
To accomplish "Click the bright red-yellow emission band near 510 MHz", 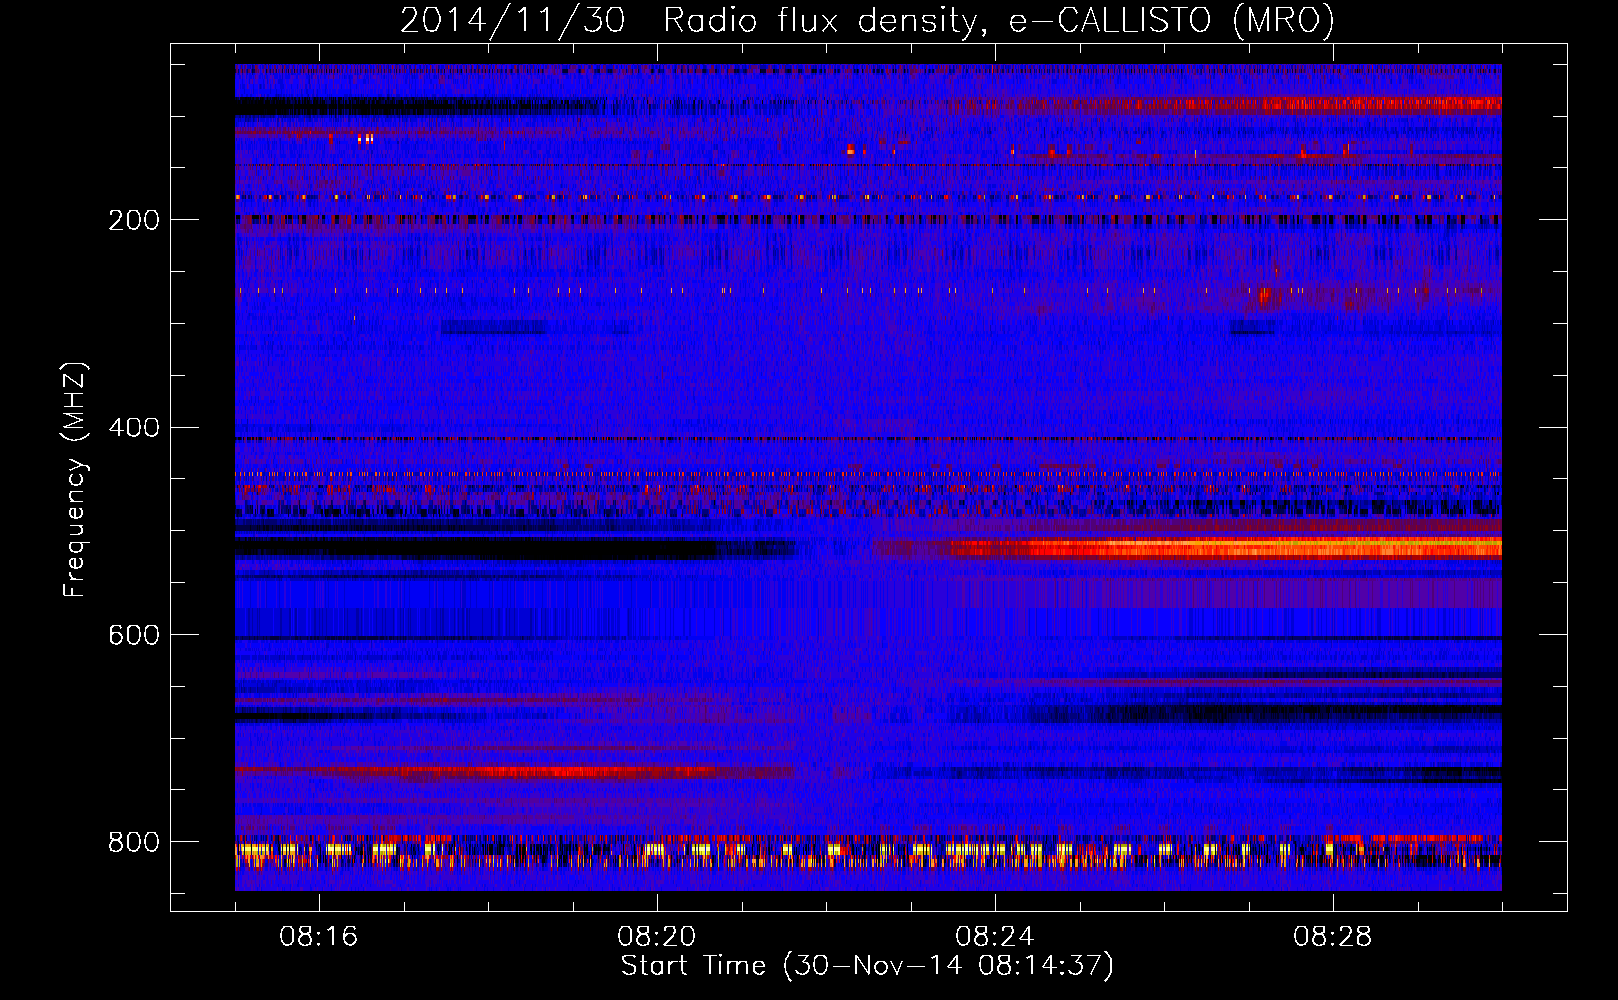I will pyautogui.click(x=1225, y=547).
